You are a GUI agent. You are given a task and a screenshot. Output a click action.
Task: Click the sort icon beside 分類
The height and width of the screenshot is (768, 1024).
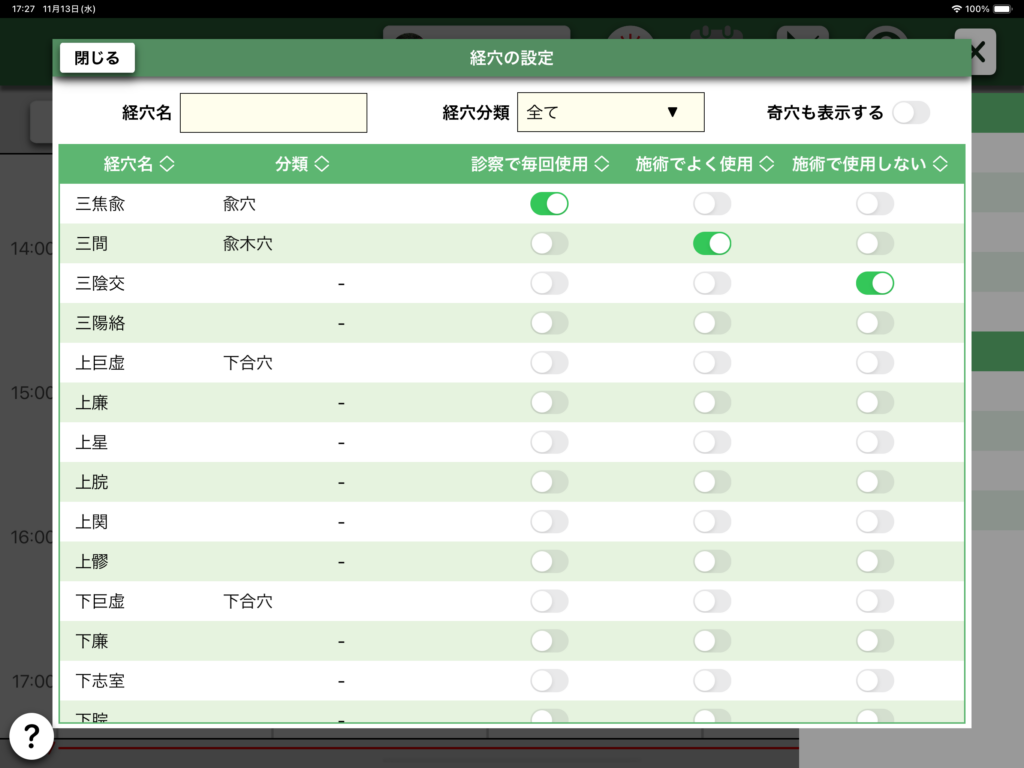(x=322, y=164)
